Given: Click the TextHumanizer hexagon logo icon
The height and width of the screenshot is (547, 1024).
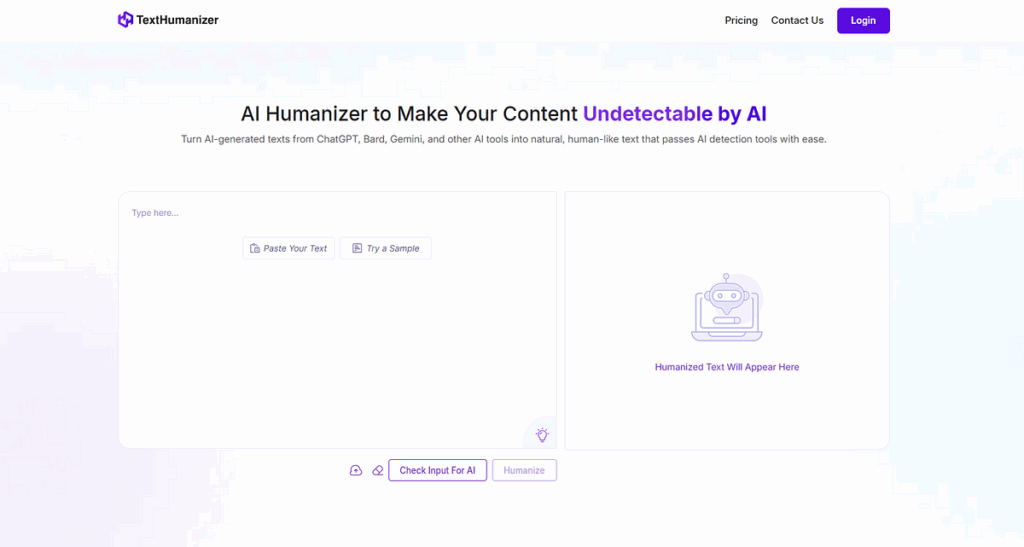Looking at the screenshot, I should (x=125, y=20).
